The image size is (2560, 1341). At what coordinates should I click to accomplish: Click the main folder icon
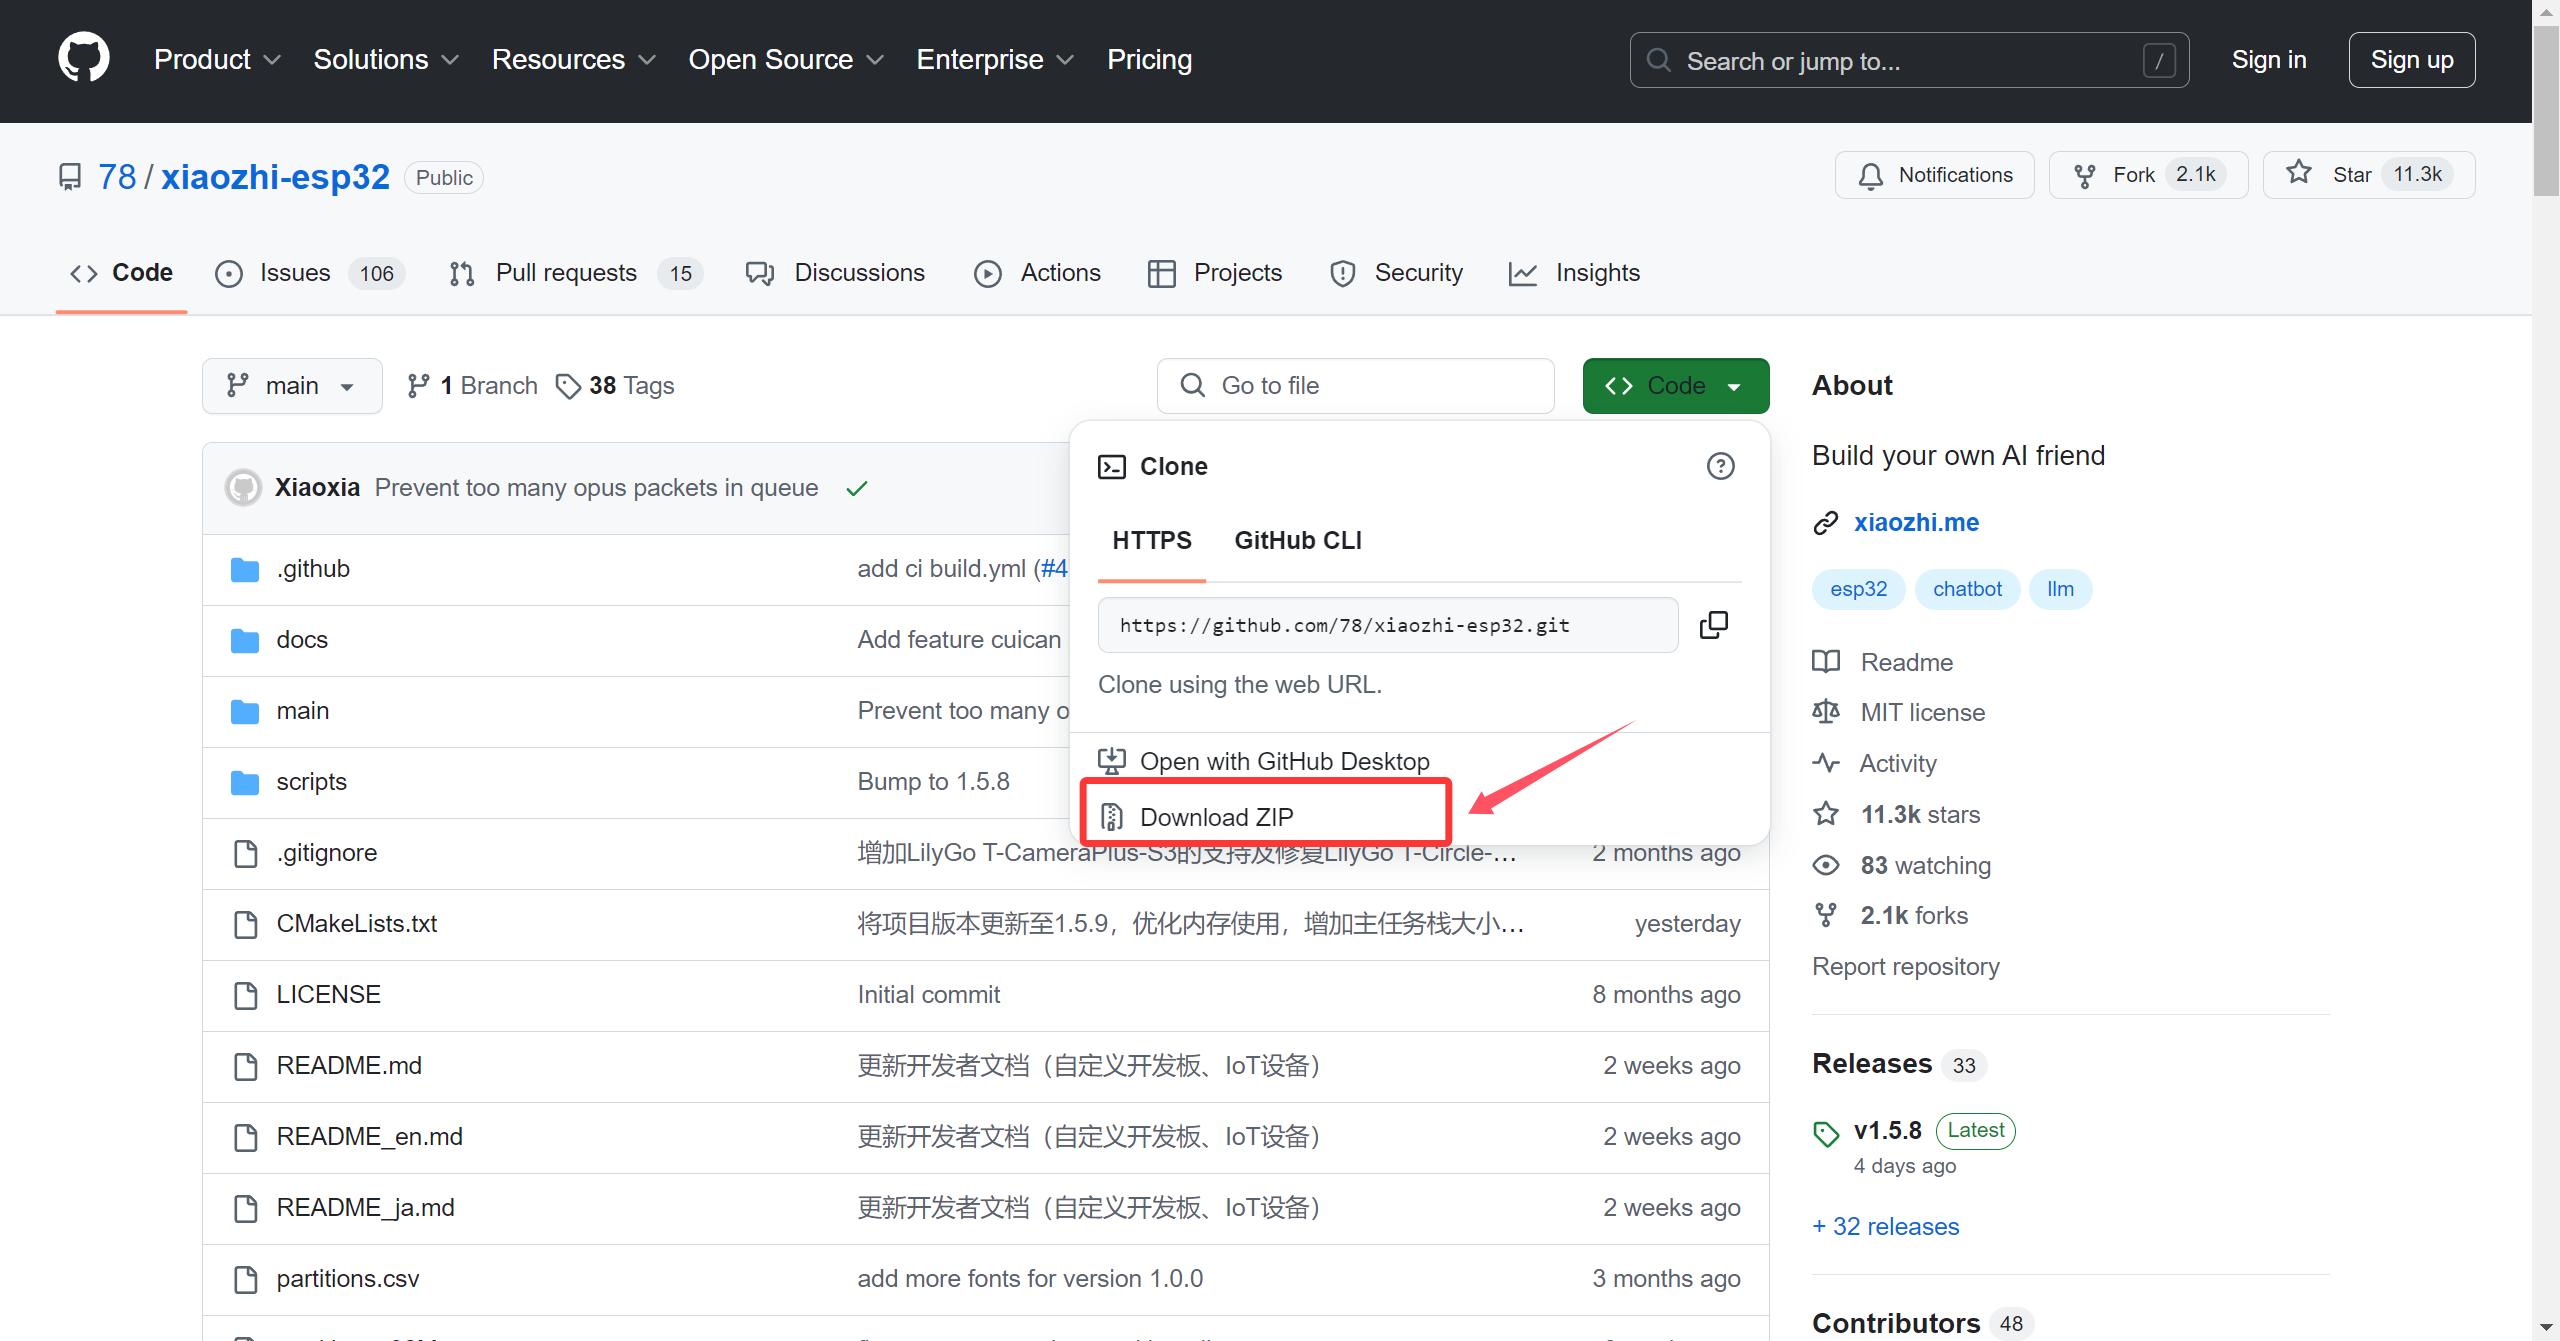click(x=245, y=711)
